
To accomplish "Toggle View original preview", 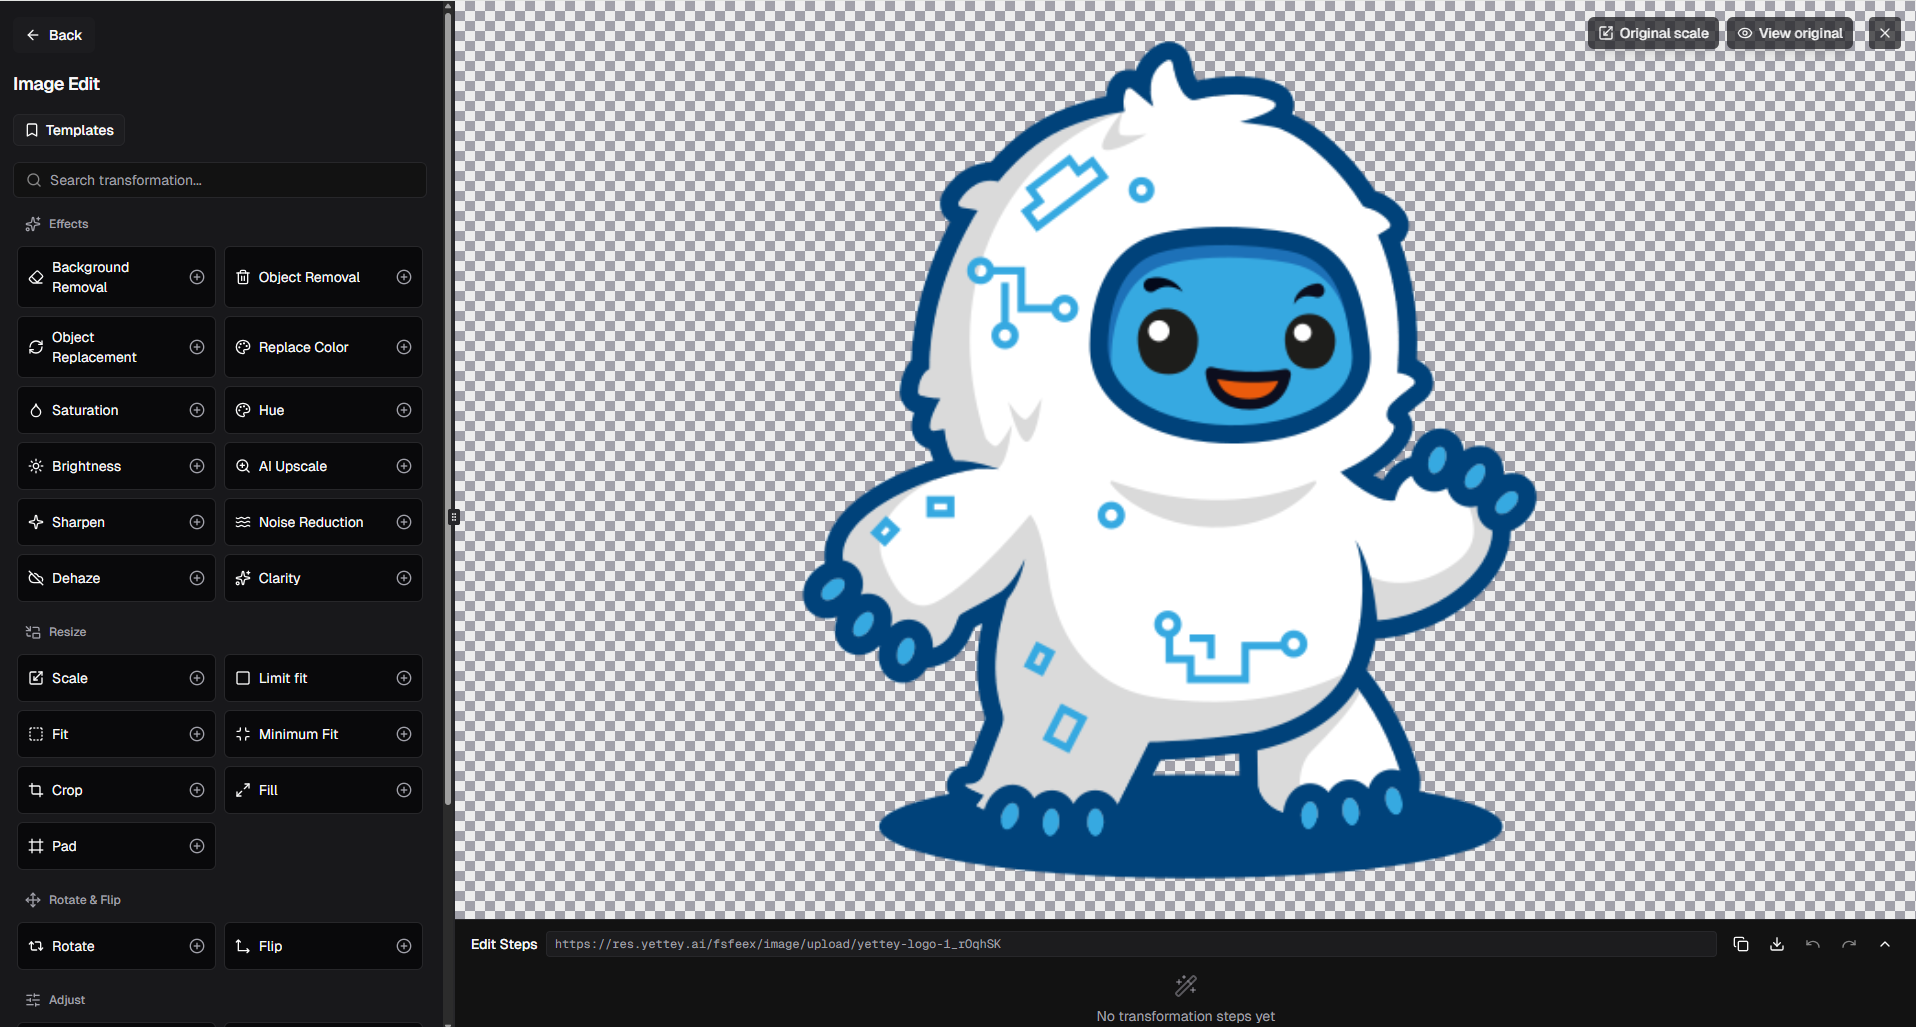I will tap(1789, 33).
